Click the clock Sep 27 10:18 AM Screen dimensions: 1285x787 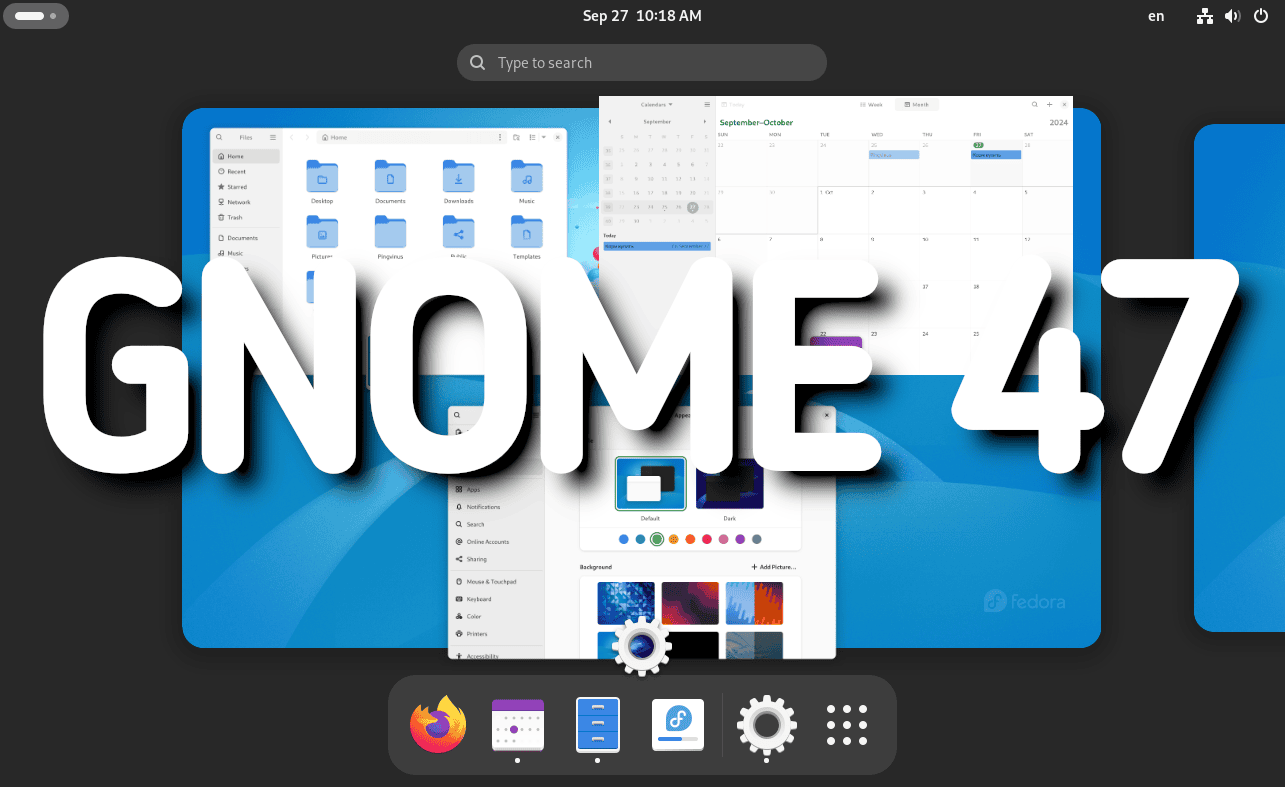pyautogui.click(x=642, y=16)
